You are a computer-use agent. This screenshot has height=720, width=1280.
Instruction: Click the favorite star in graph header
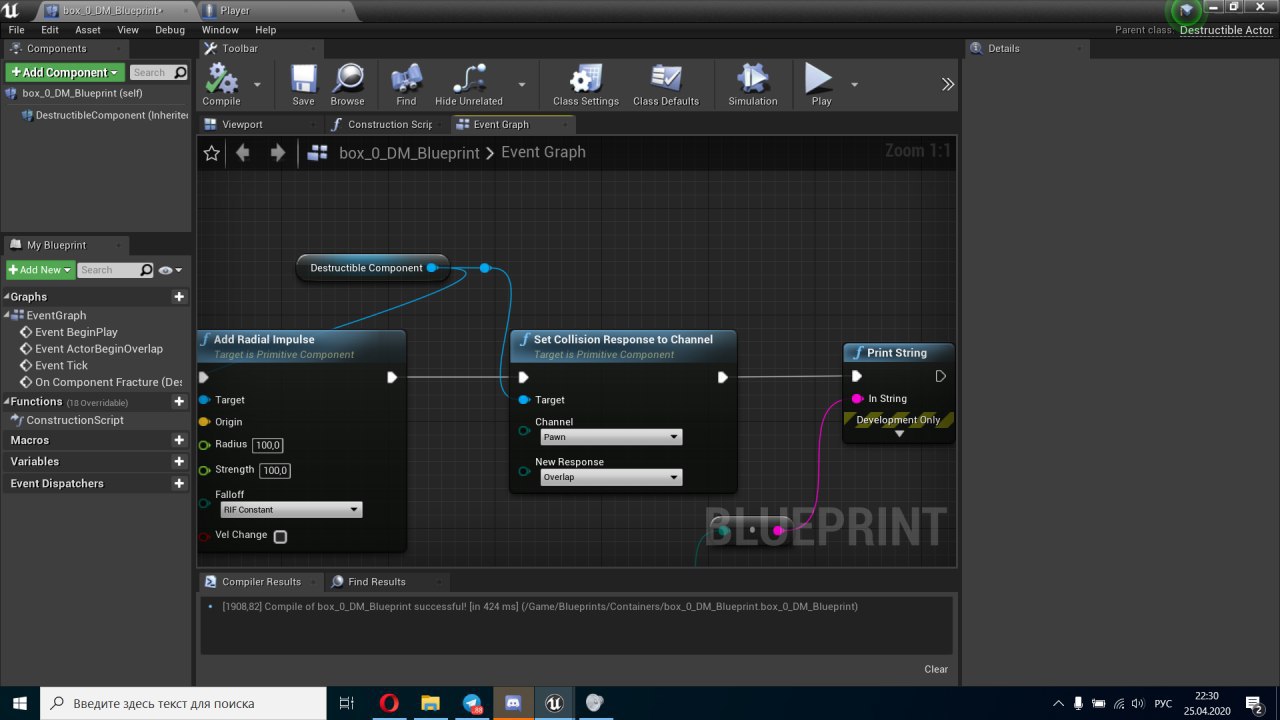pyautogui.click(x=212, y=153)
